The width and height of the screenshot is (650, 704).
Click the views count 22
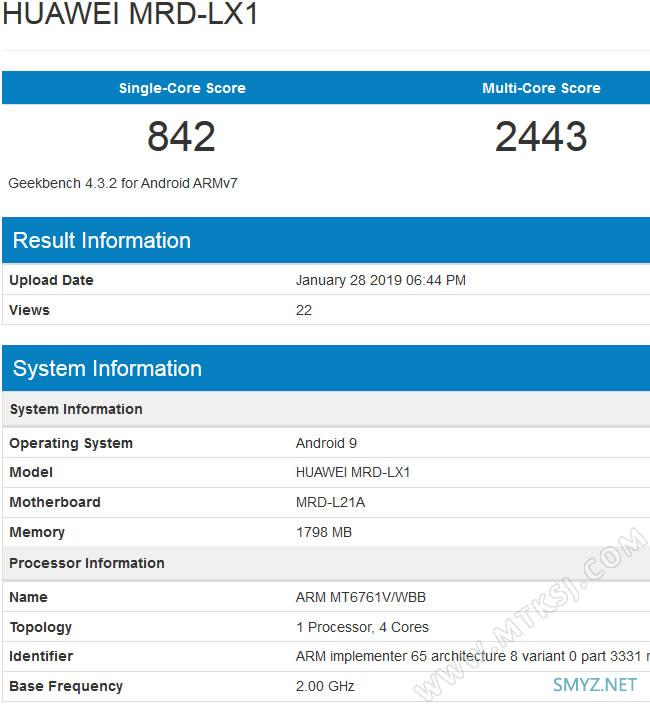pyautogui.click(x=304, y=310)
